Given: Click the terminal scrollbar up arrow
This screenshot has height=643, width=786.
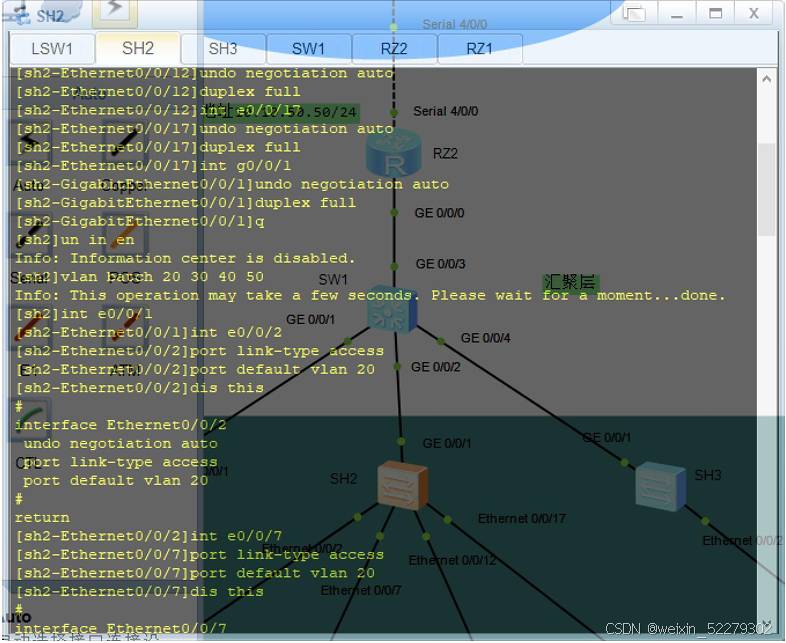Looking at the screenshot, I should pyautogui.click(x=766, y=79).
